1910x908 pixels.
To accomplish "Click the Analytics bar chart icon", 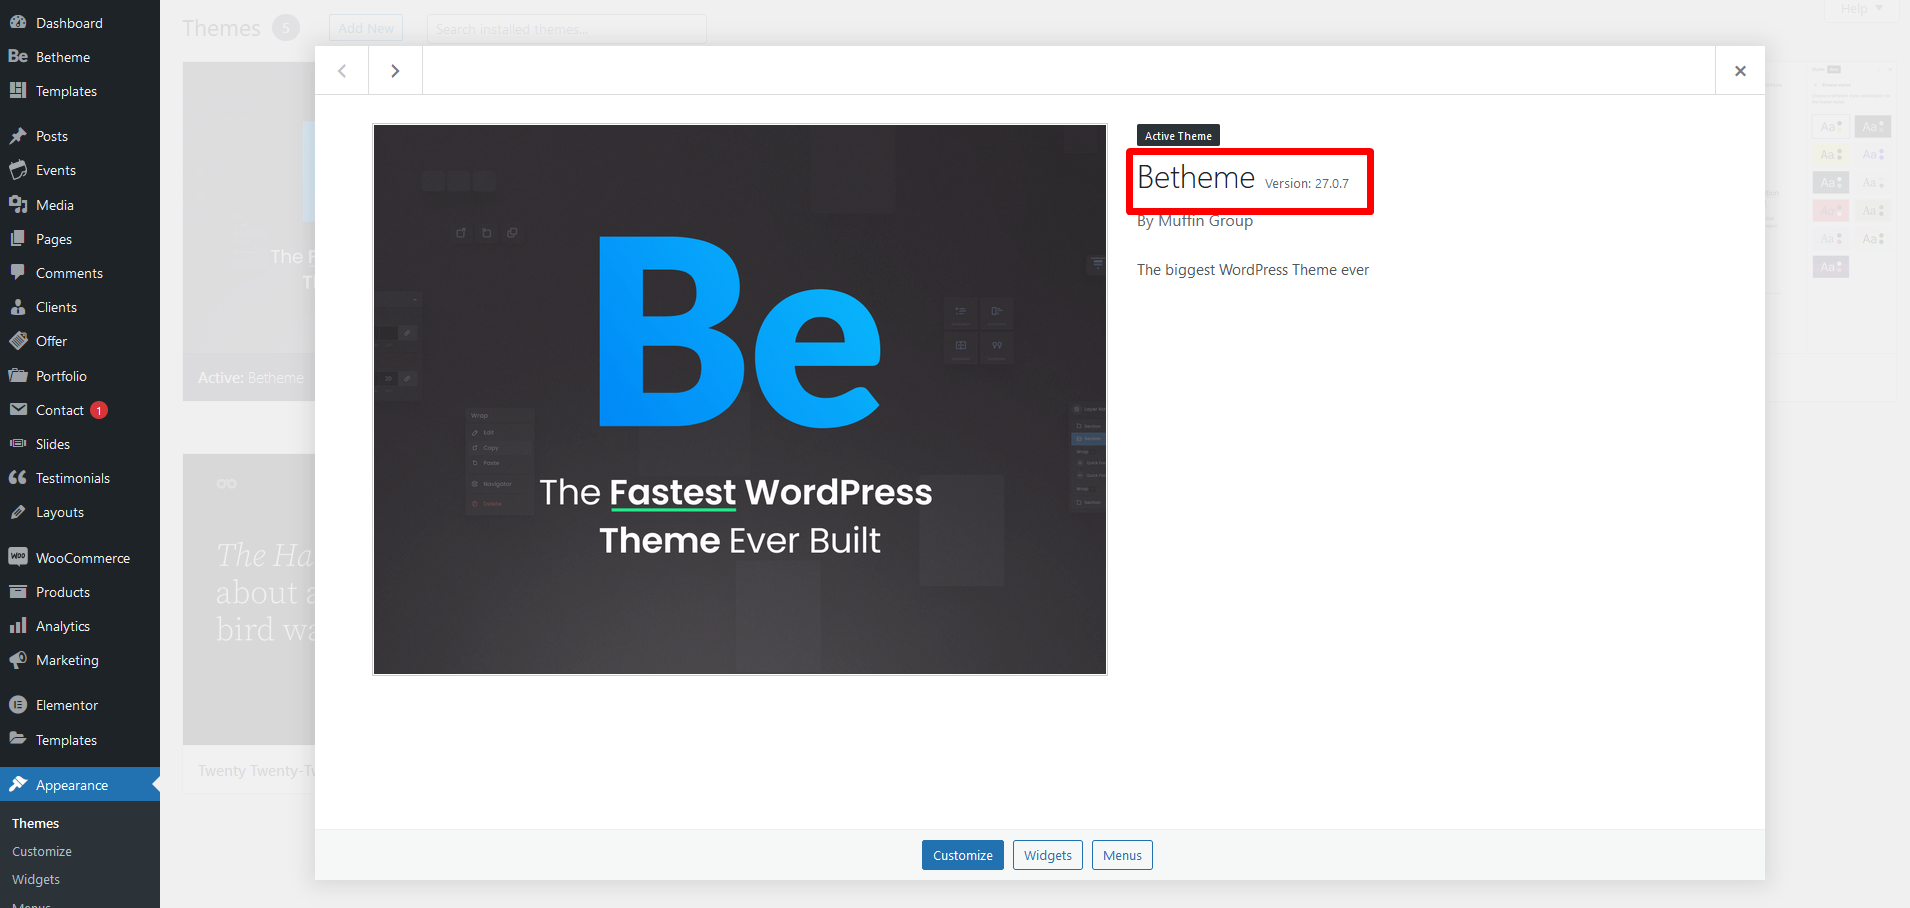I will tap(18, 625).
